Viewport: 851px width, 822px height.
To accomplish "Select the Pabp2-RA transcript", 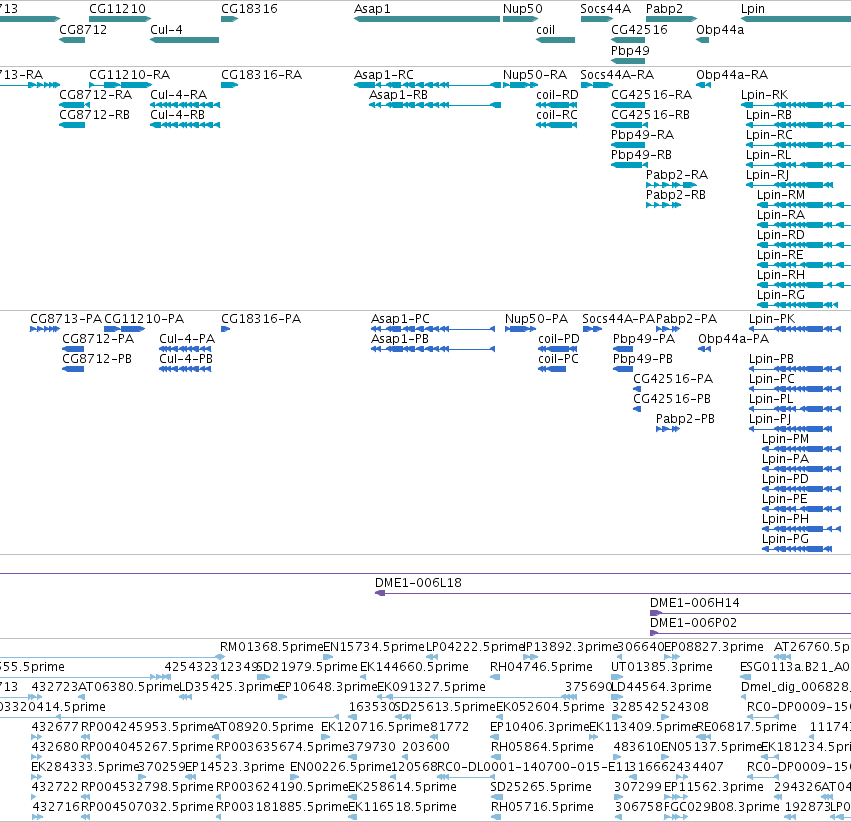I will pyautogui.click(x=671, y=185).
